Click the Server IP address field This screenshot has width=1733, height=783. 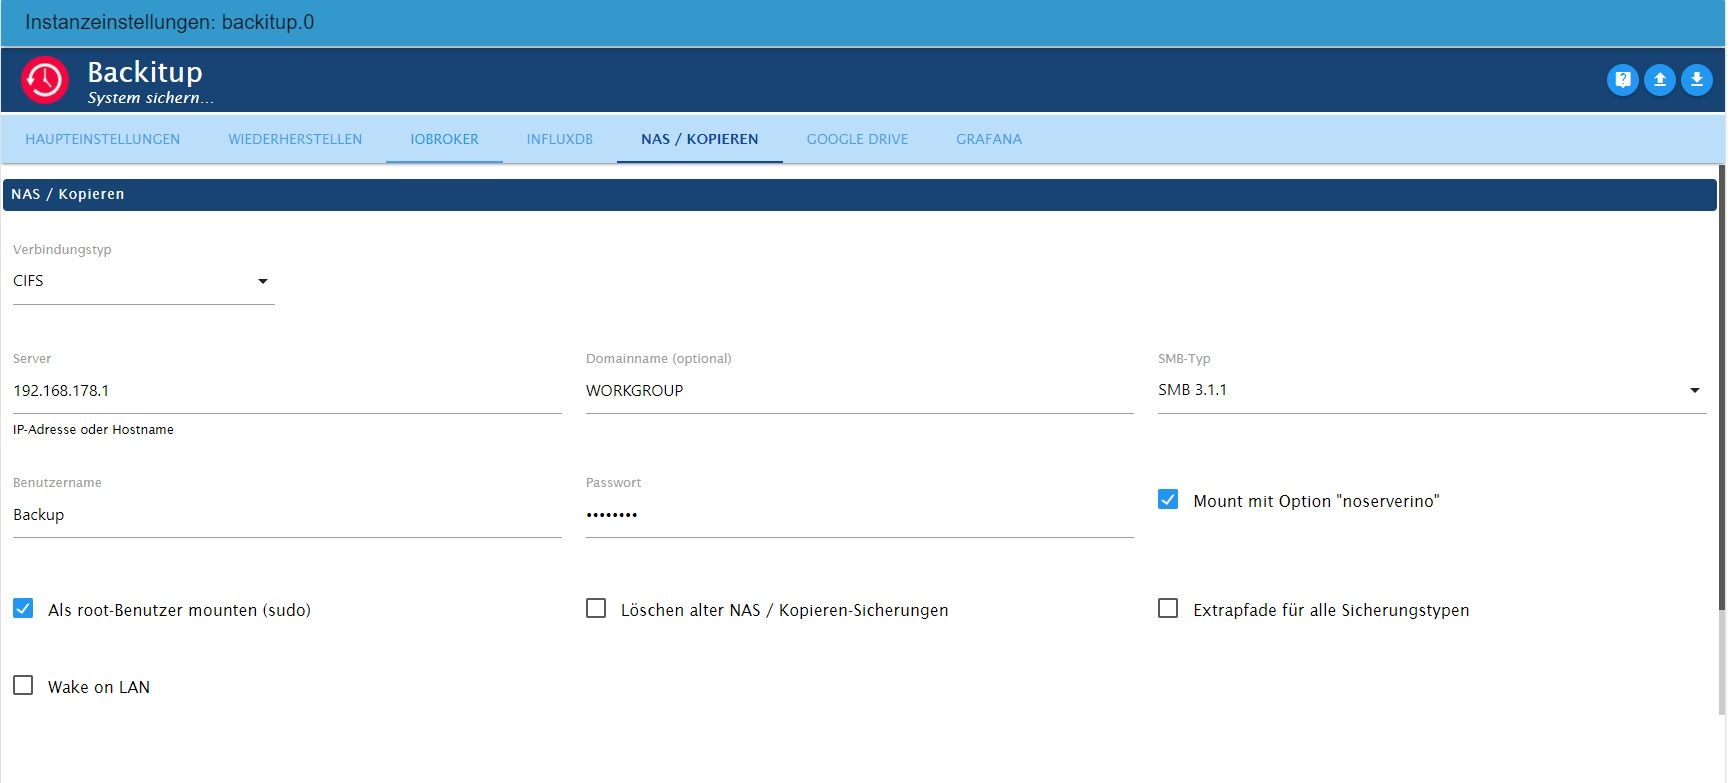coord(287,391)
